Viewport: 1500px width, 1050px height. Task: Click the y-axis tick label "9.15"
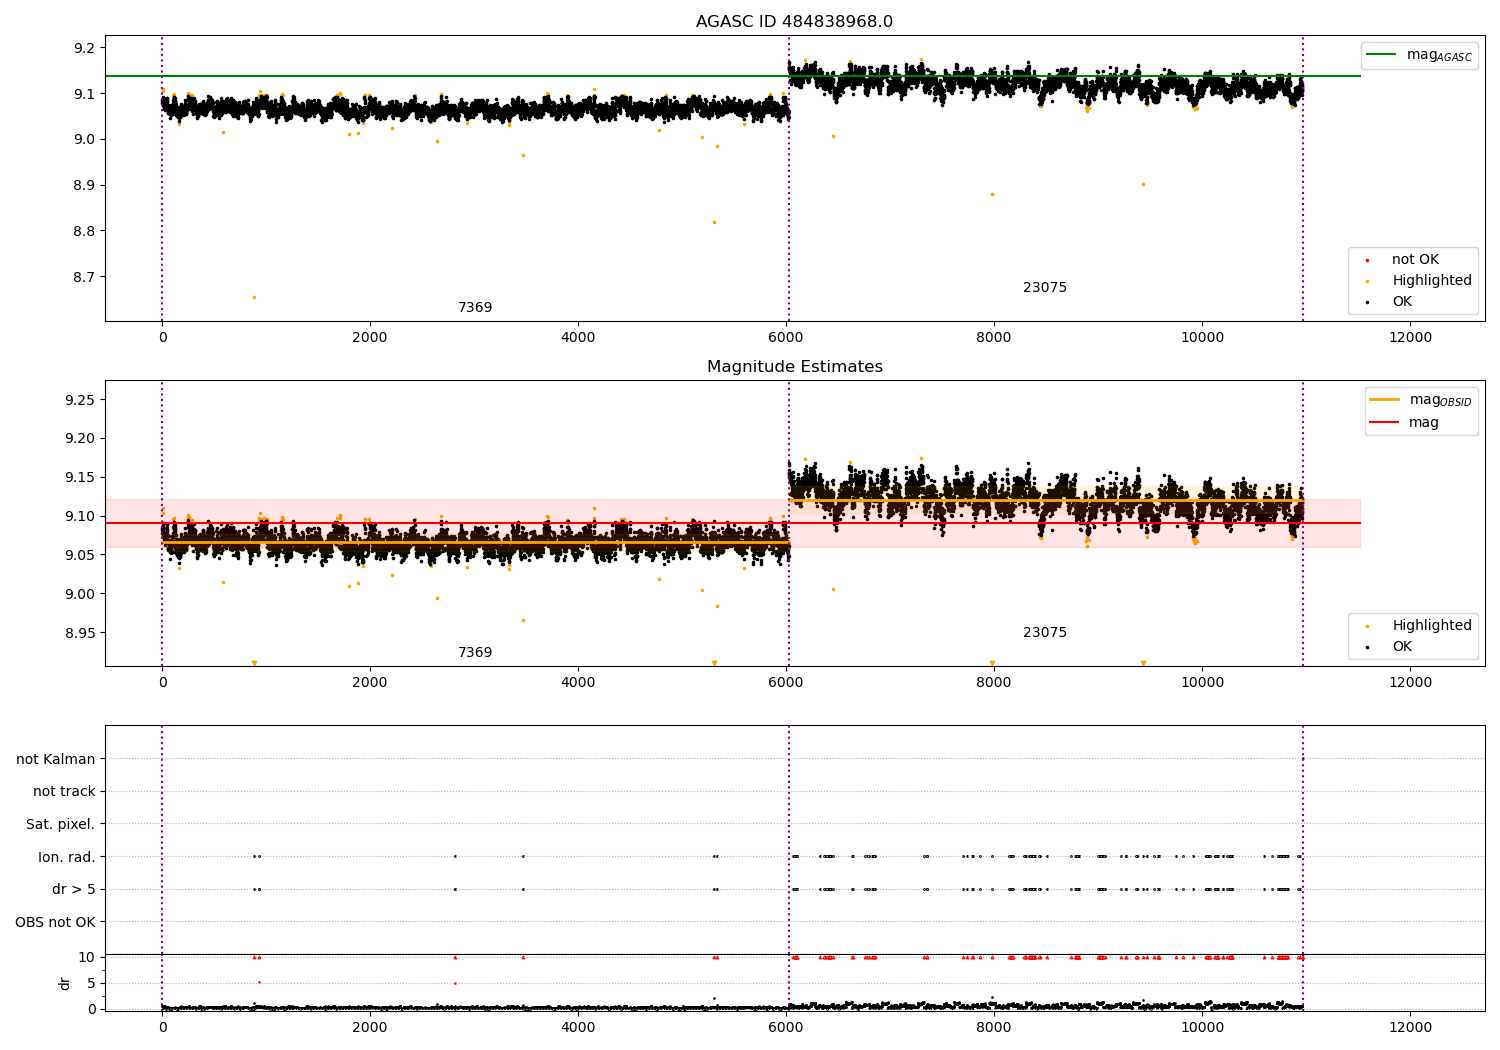pyautogui.click(x=80, y=478)
